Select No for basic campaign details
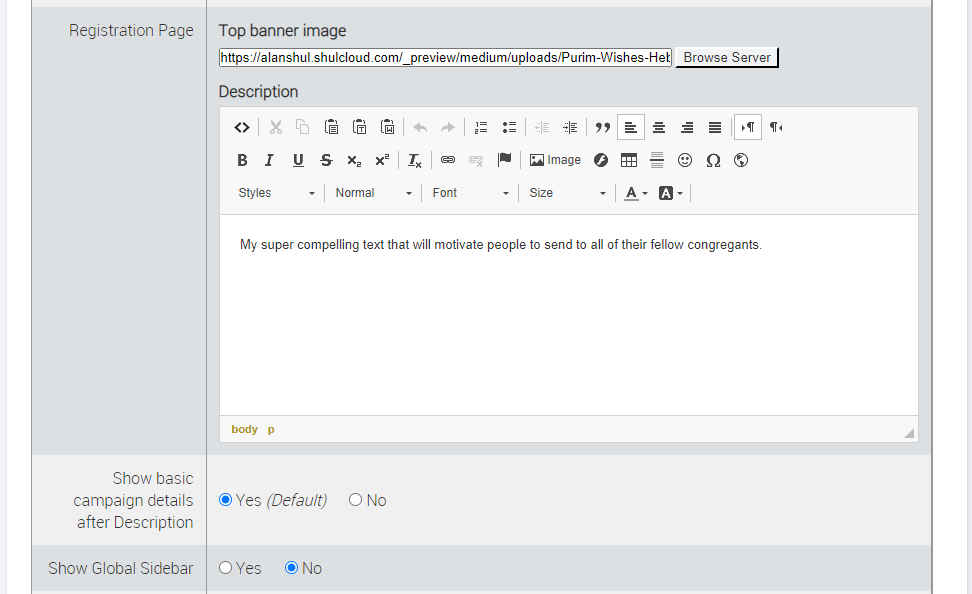The image size is (972, 594). [356, 500]
